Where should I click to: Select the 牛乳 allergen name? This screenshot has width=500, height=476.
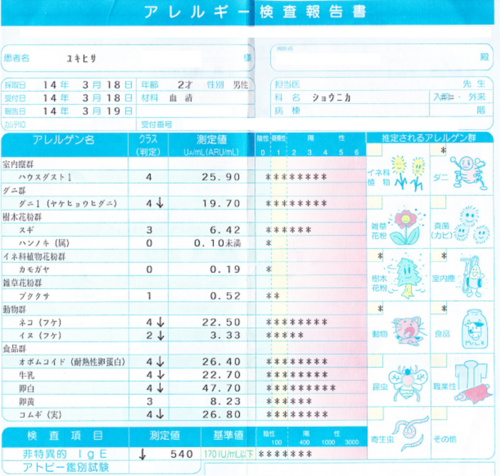[27, 375]
